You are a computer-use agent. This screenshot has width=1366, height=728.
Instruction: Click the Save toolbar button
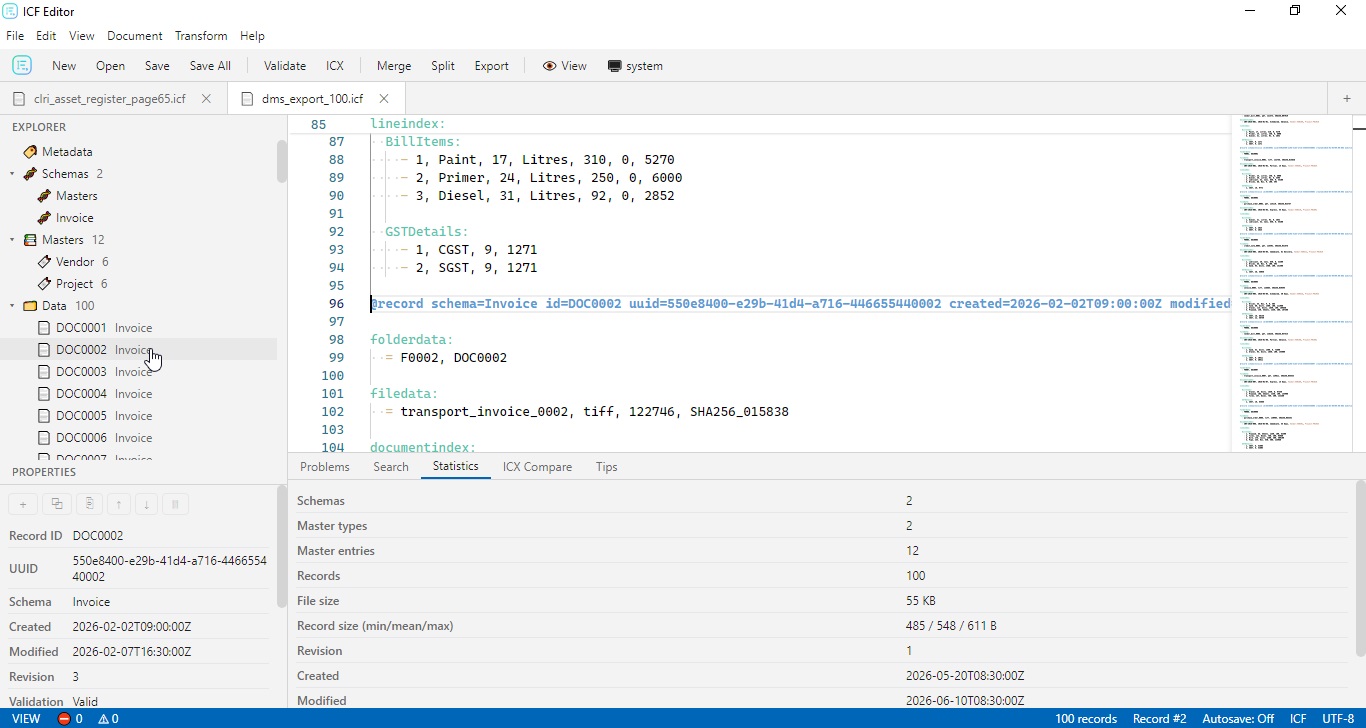tap(157, 66)
